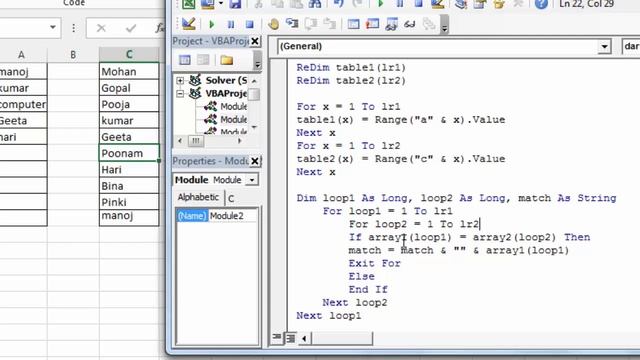Switch to the Alphabetic properties tab

coord(198,197)
